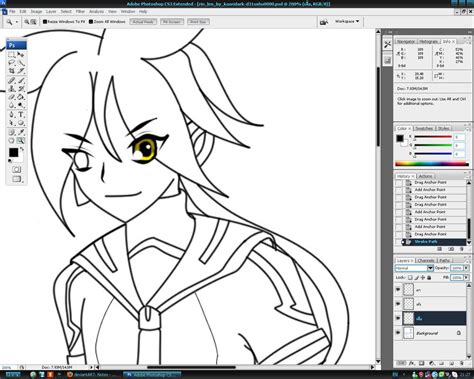This screenshot has height=379, width=474.
Task: Click the Print Size button
Action: 198,22
